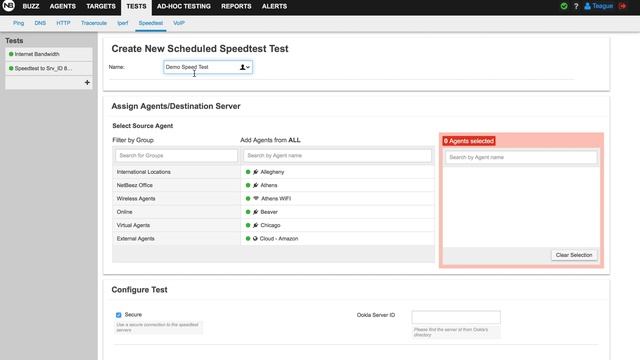
Task: Open the REPORTS menu
Action: (x=236, y=7)
